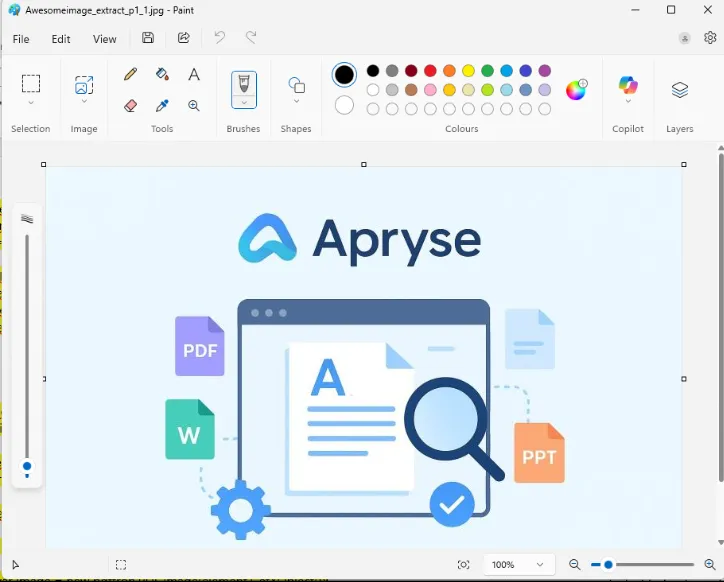
Task: Zoom out with the minus magnifier
Action: pos(574,564)
